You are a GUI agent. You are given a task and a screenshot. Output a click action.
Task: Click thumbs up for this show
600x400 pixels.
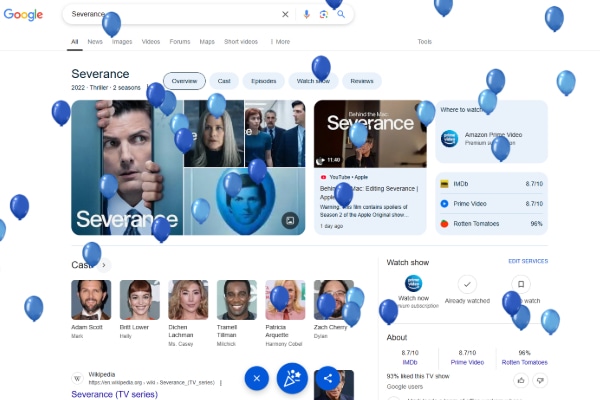coord(521,380)
